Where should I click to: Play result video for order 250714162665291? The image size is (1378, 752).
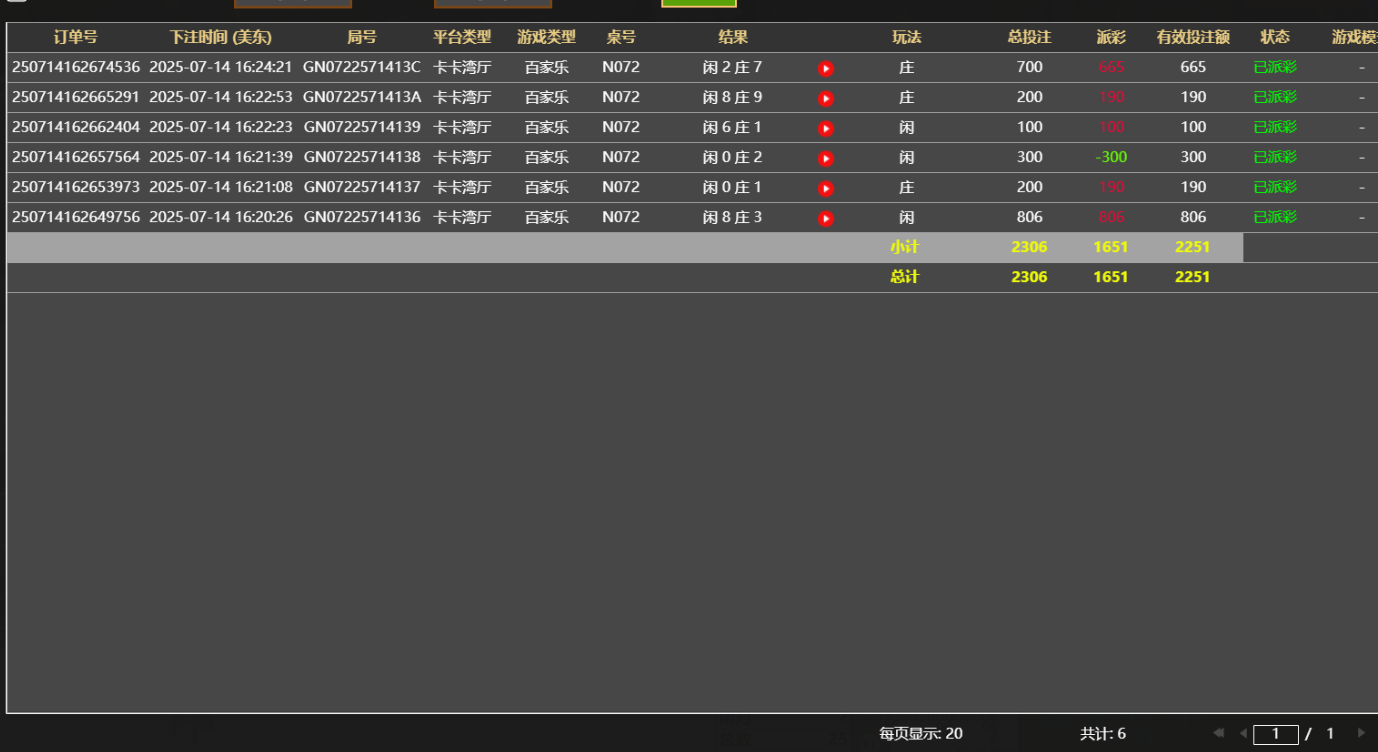[825, 97]
